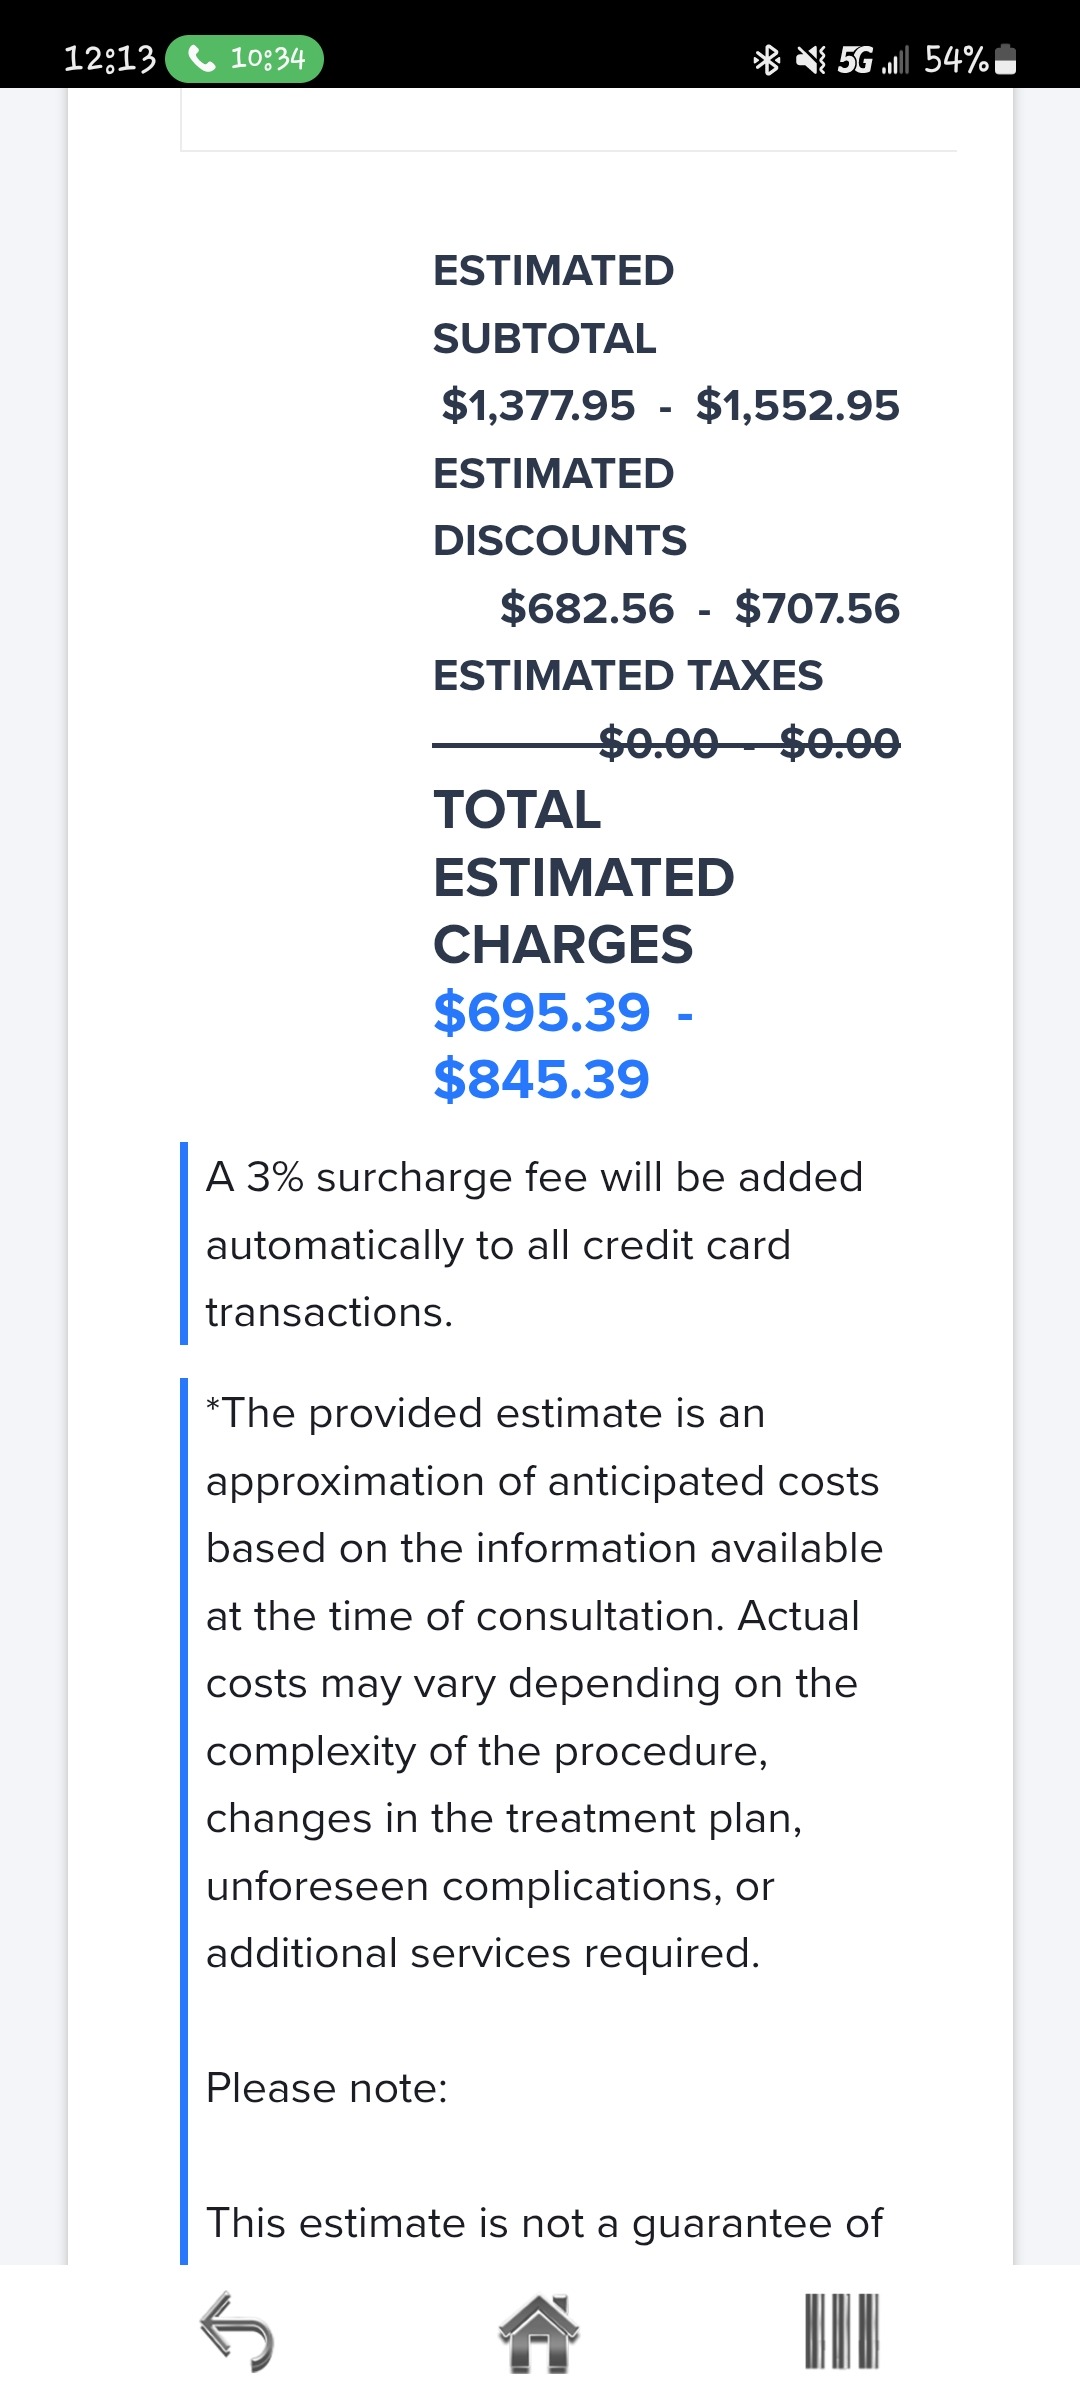Tap the estimate approximation disclaimer paragraph

pyautogui.click(x=544, y=1683)
